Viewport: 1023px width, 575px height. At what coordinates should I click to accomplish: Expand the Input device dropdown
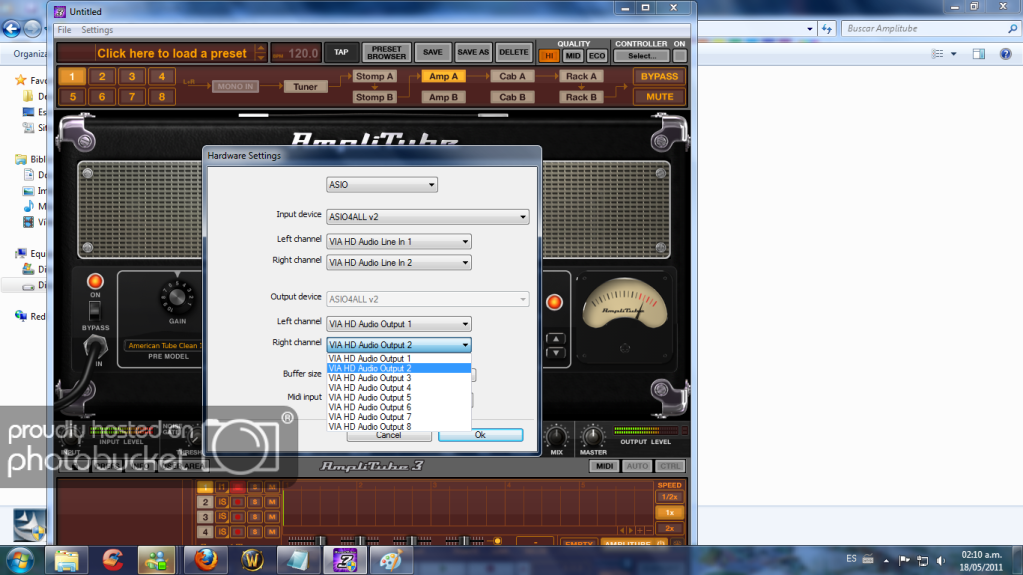[x=427, y=216]
